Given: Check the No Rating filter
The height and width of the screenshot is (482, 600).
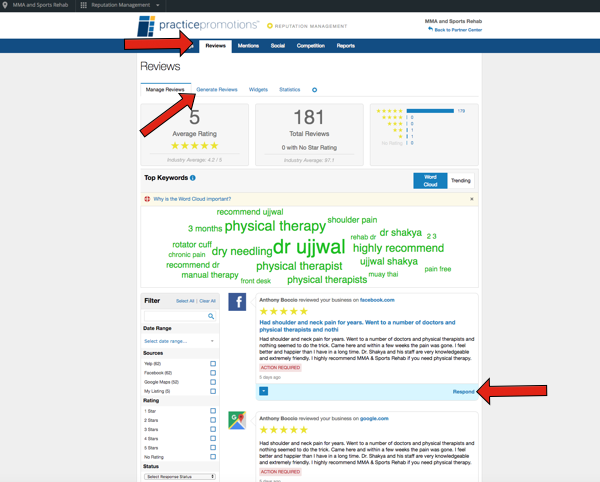Looking at the screenshot, I should 213,457.
